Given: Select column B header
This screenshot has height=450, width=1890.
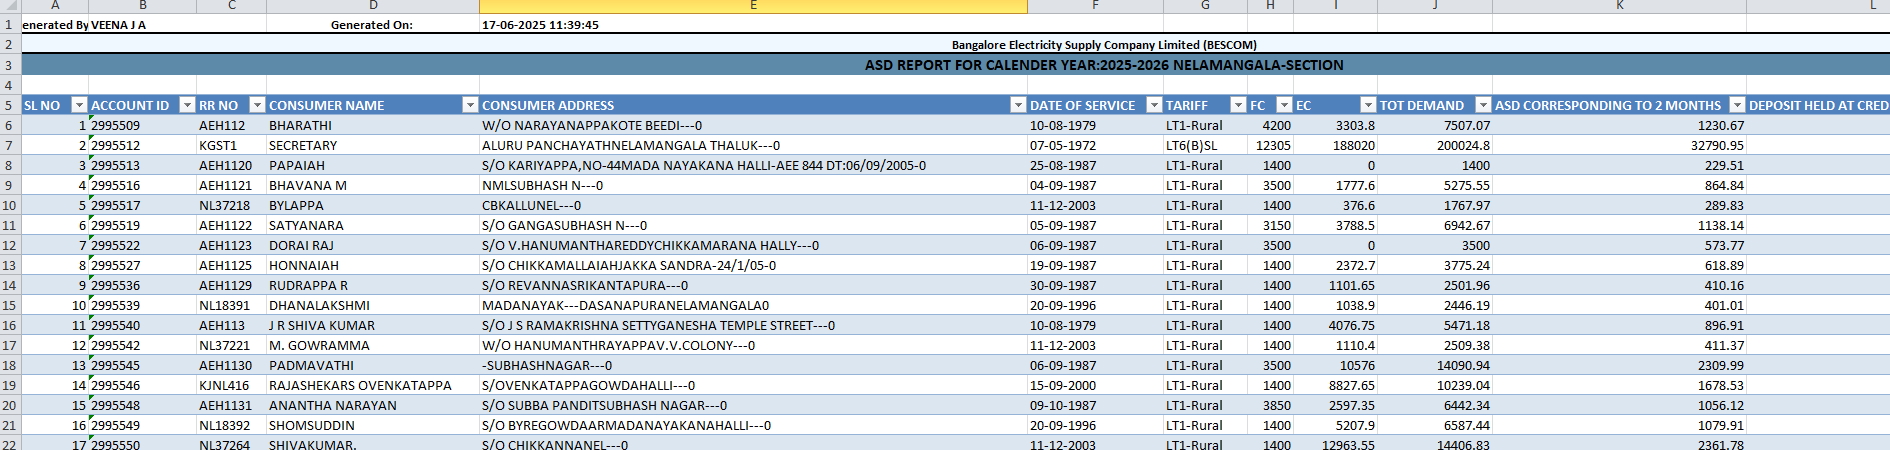Looking at the screenshot, I should [x=142, y=6].
